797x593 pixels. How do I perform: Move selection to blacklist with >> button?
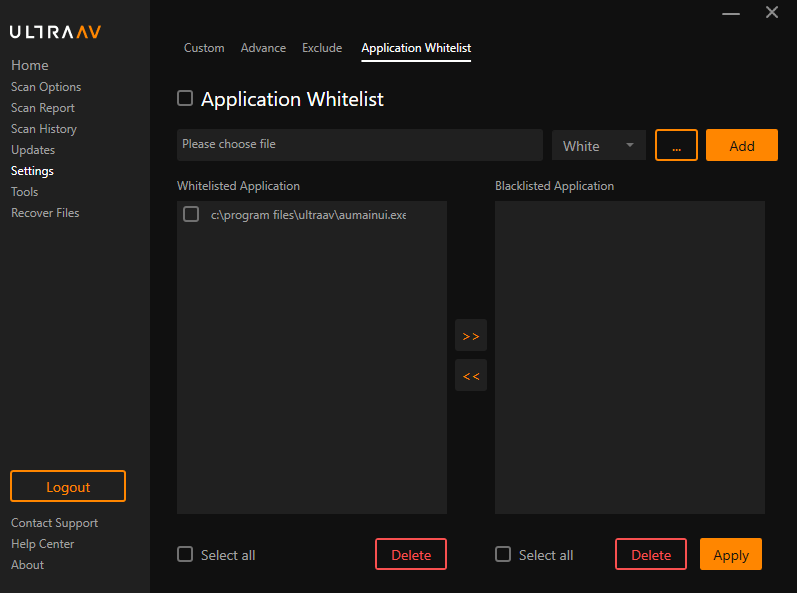[471, 335]
